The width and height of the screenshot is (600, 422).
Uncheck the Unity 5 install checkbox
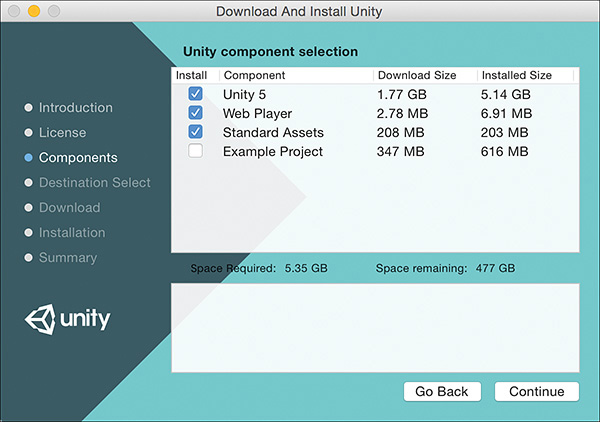coord(195,94)
